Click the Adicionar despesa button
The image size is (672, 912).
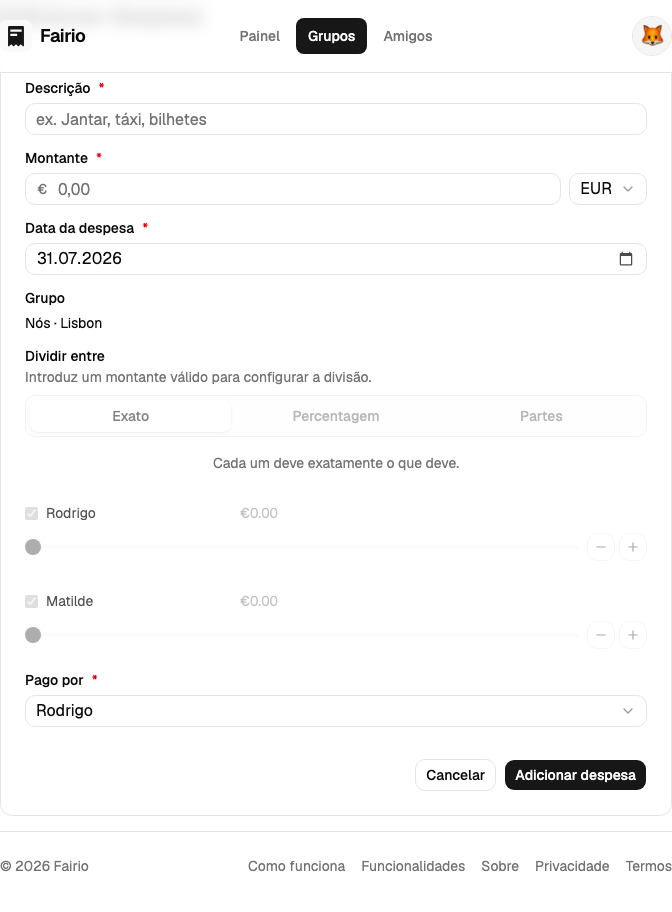[575, 775]
